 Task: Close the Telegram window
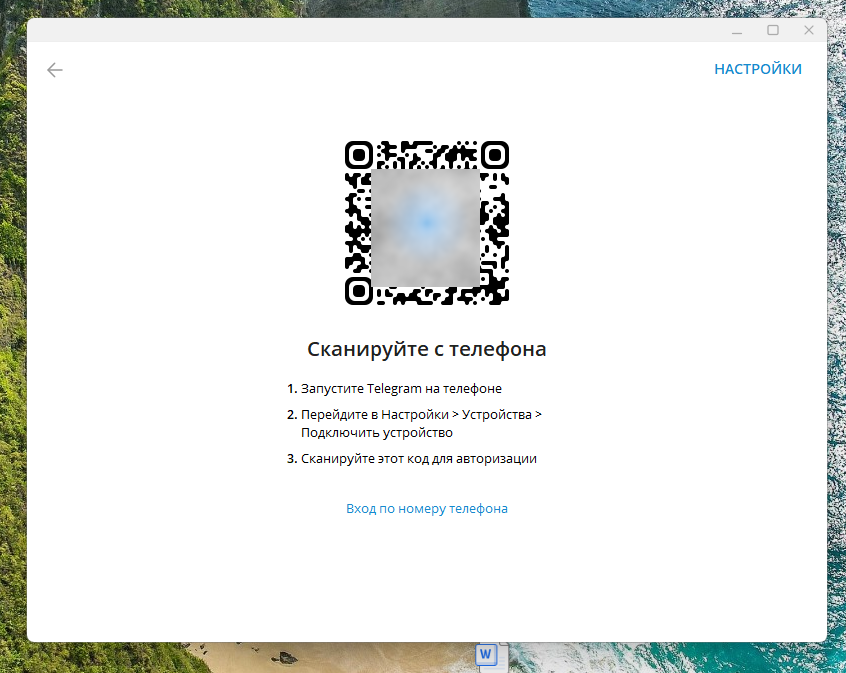[x=808, y=30]
